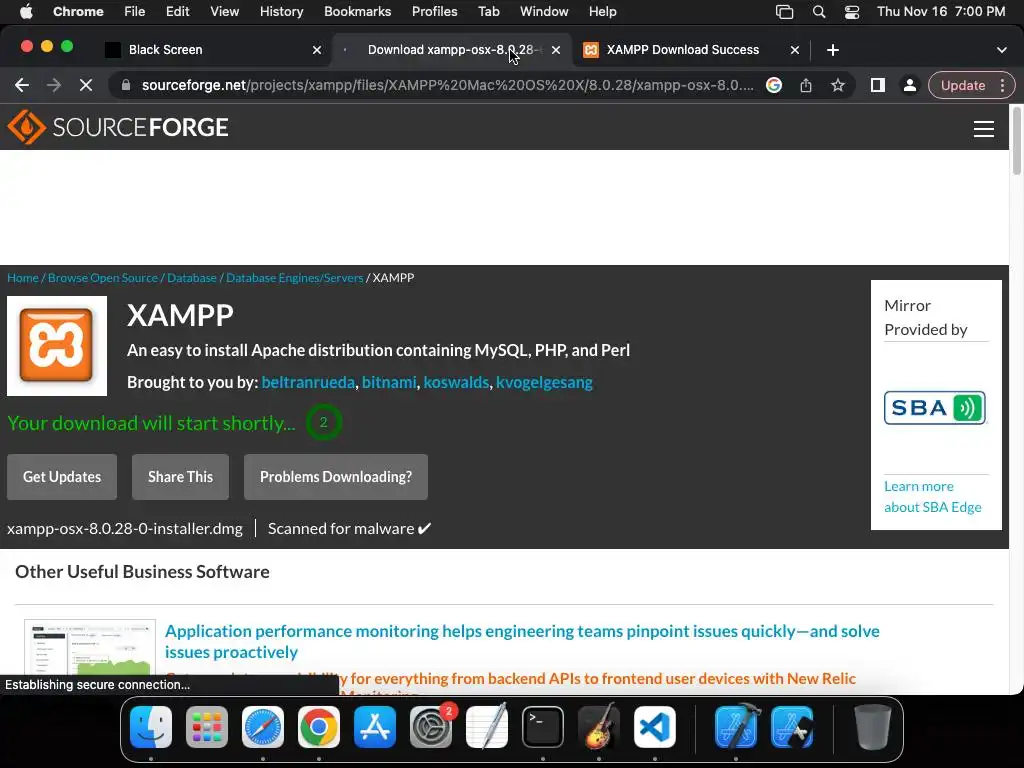Open the Trash in the Dock
This screenshot has width=1024, height=768.
[872, 727]
